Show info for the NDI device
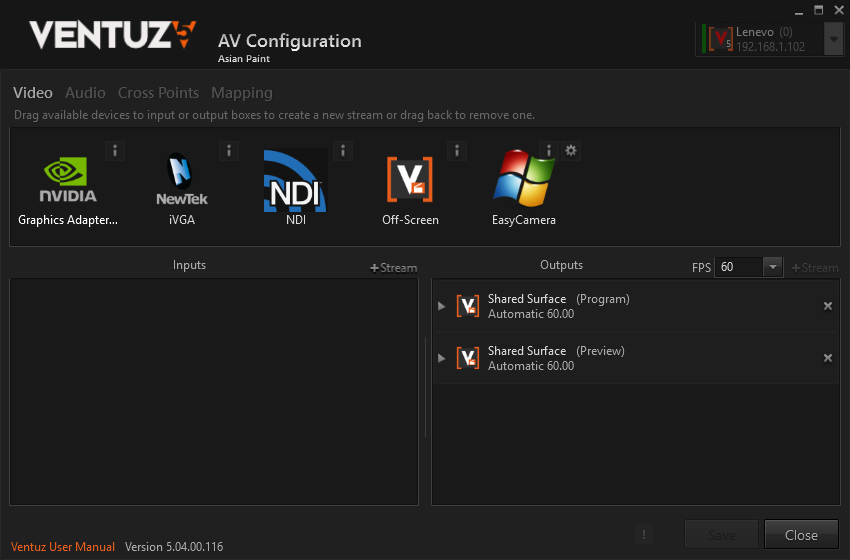Screen dimensions: 850x560 [x=343, y=151]
